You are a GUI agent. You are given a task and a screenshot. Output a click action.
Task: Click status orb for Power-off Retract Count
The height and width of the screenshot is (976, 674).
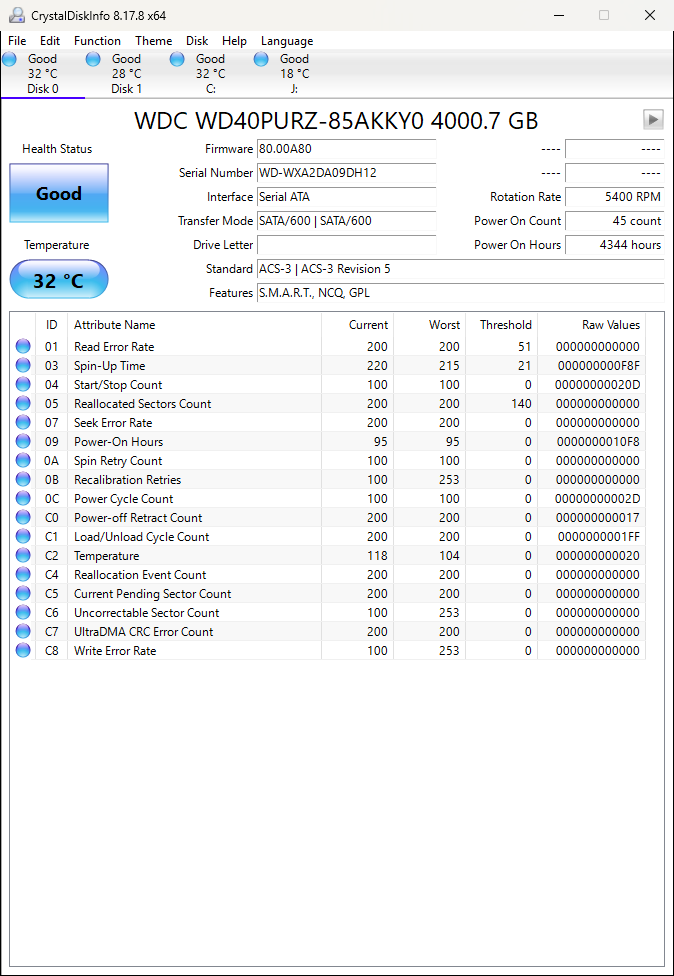tap(23, 517)
